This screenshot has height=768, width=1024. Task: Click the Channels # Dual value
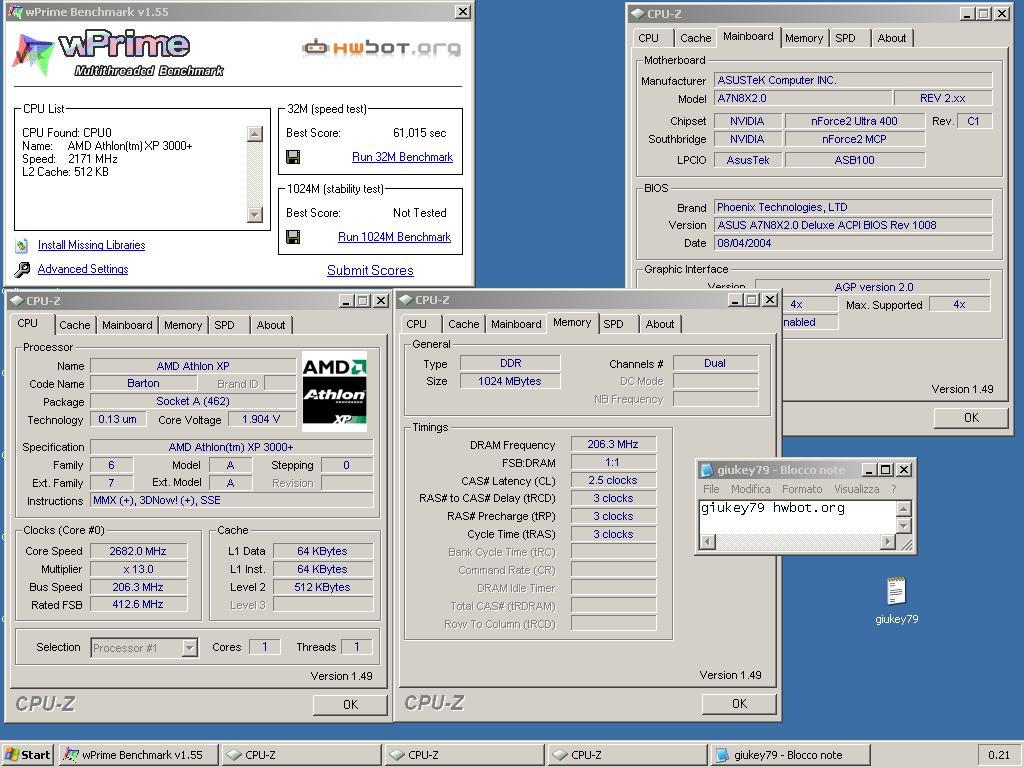715,363
